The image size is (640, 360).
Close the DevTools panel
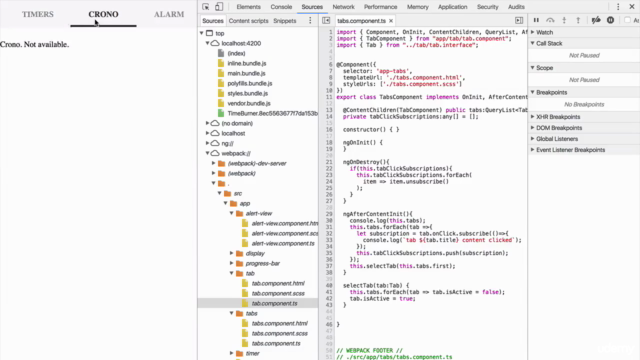632,7
